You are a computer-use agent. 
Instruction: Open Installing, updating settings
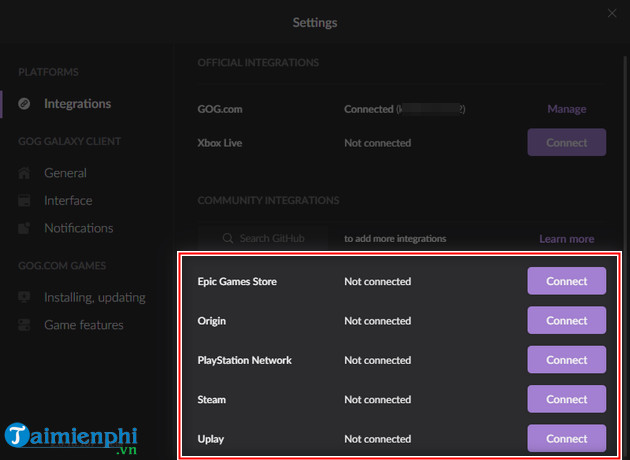[94, 298]
